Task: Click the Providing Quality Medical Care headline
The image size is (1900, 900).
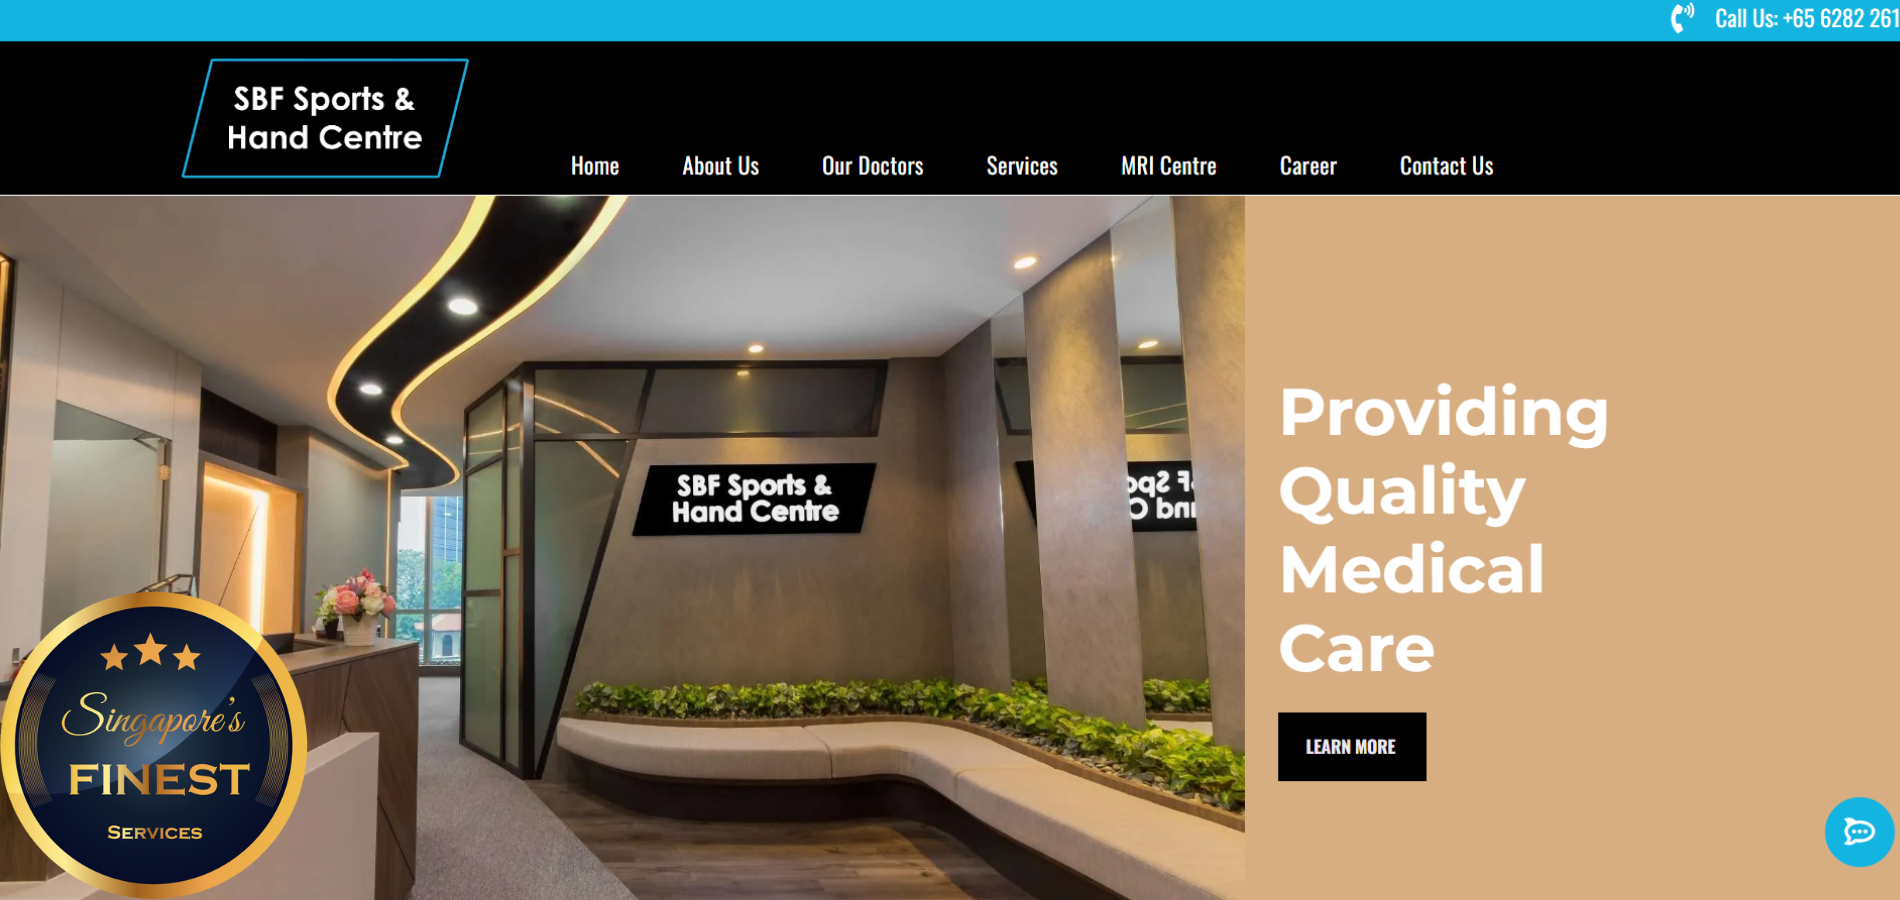Action: 1443,530
